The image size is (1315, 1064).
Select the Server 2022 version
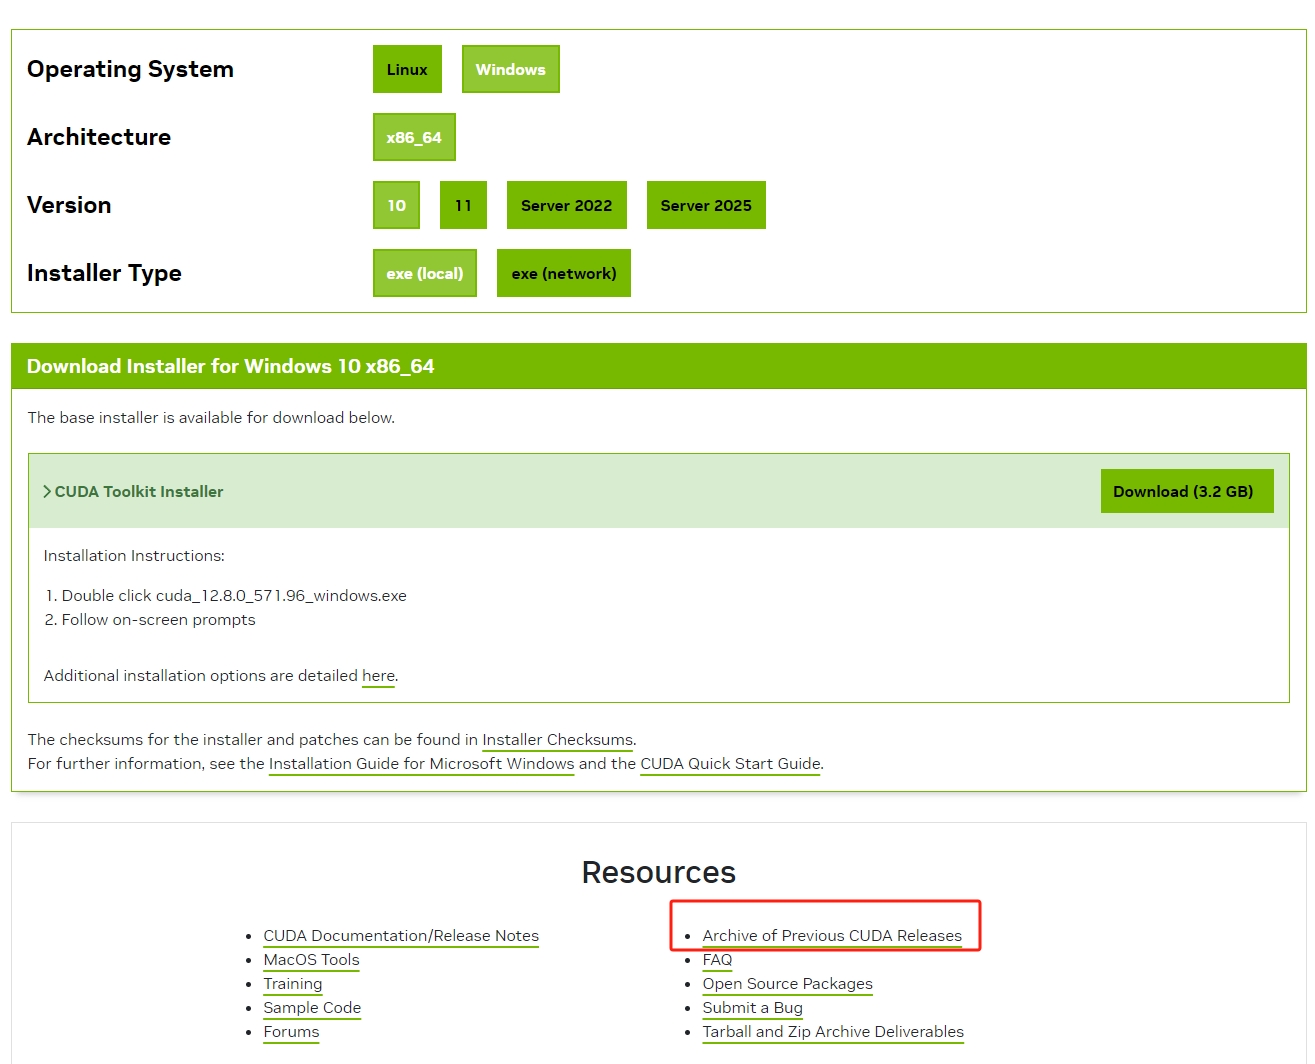pyautogui.click(x=566, y=205)
